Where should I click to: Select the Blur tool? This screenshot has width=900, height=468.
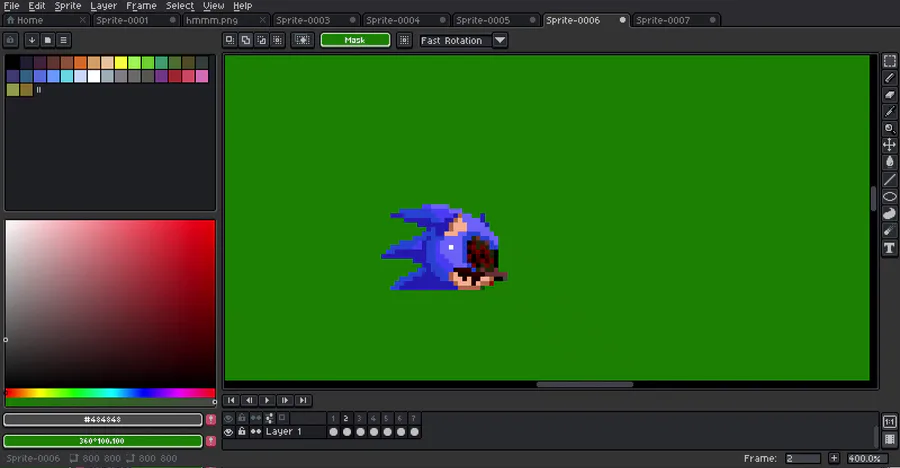point(889,231)
